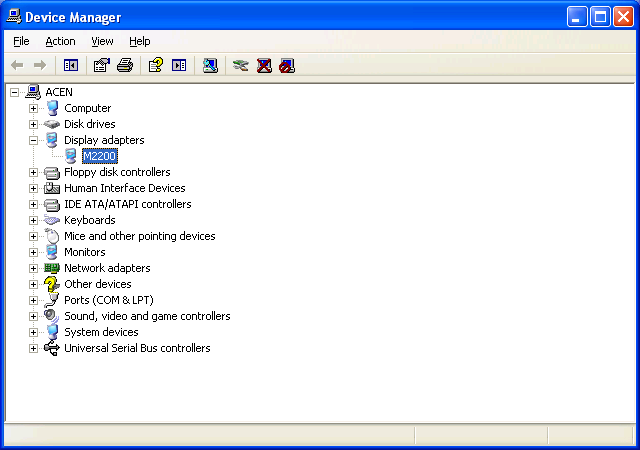Select the M2200 display adapter label

(x=100, y=156)
